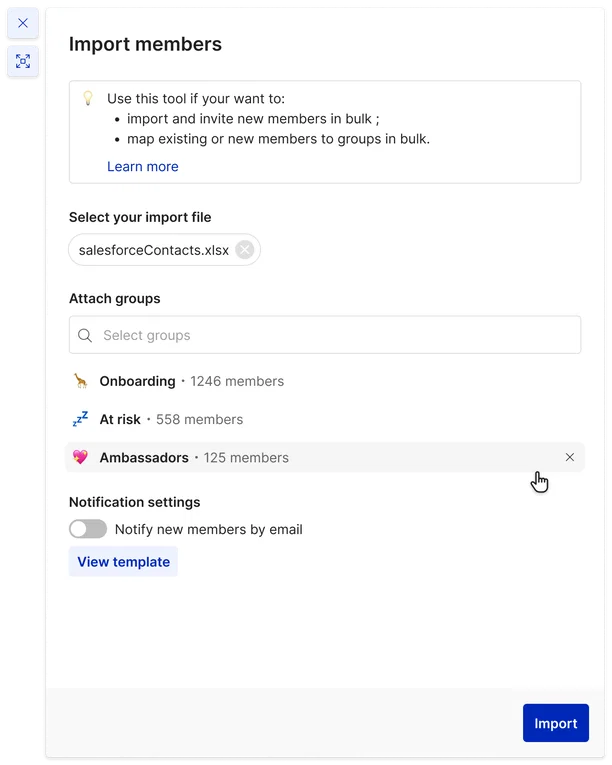Select the Ambassadors group row
The height and width of the screenshot is (765, 612).
coord(325,457)
